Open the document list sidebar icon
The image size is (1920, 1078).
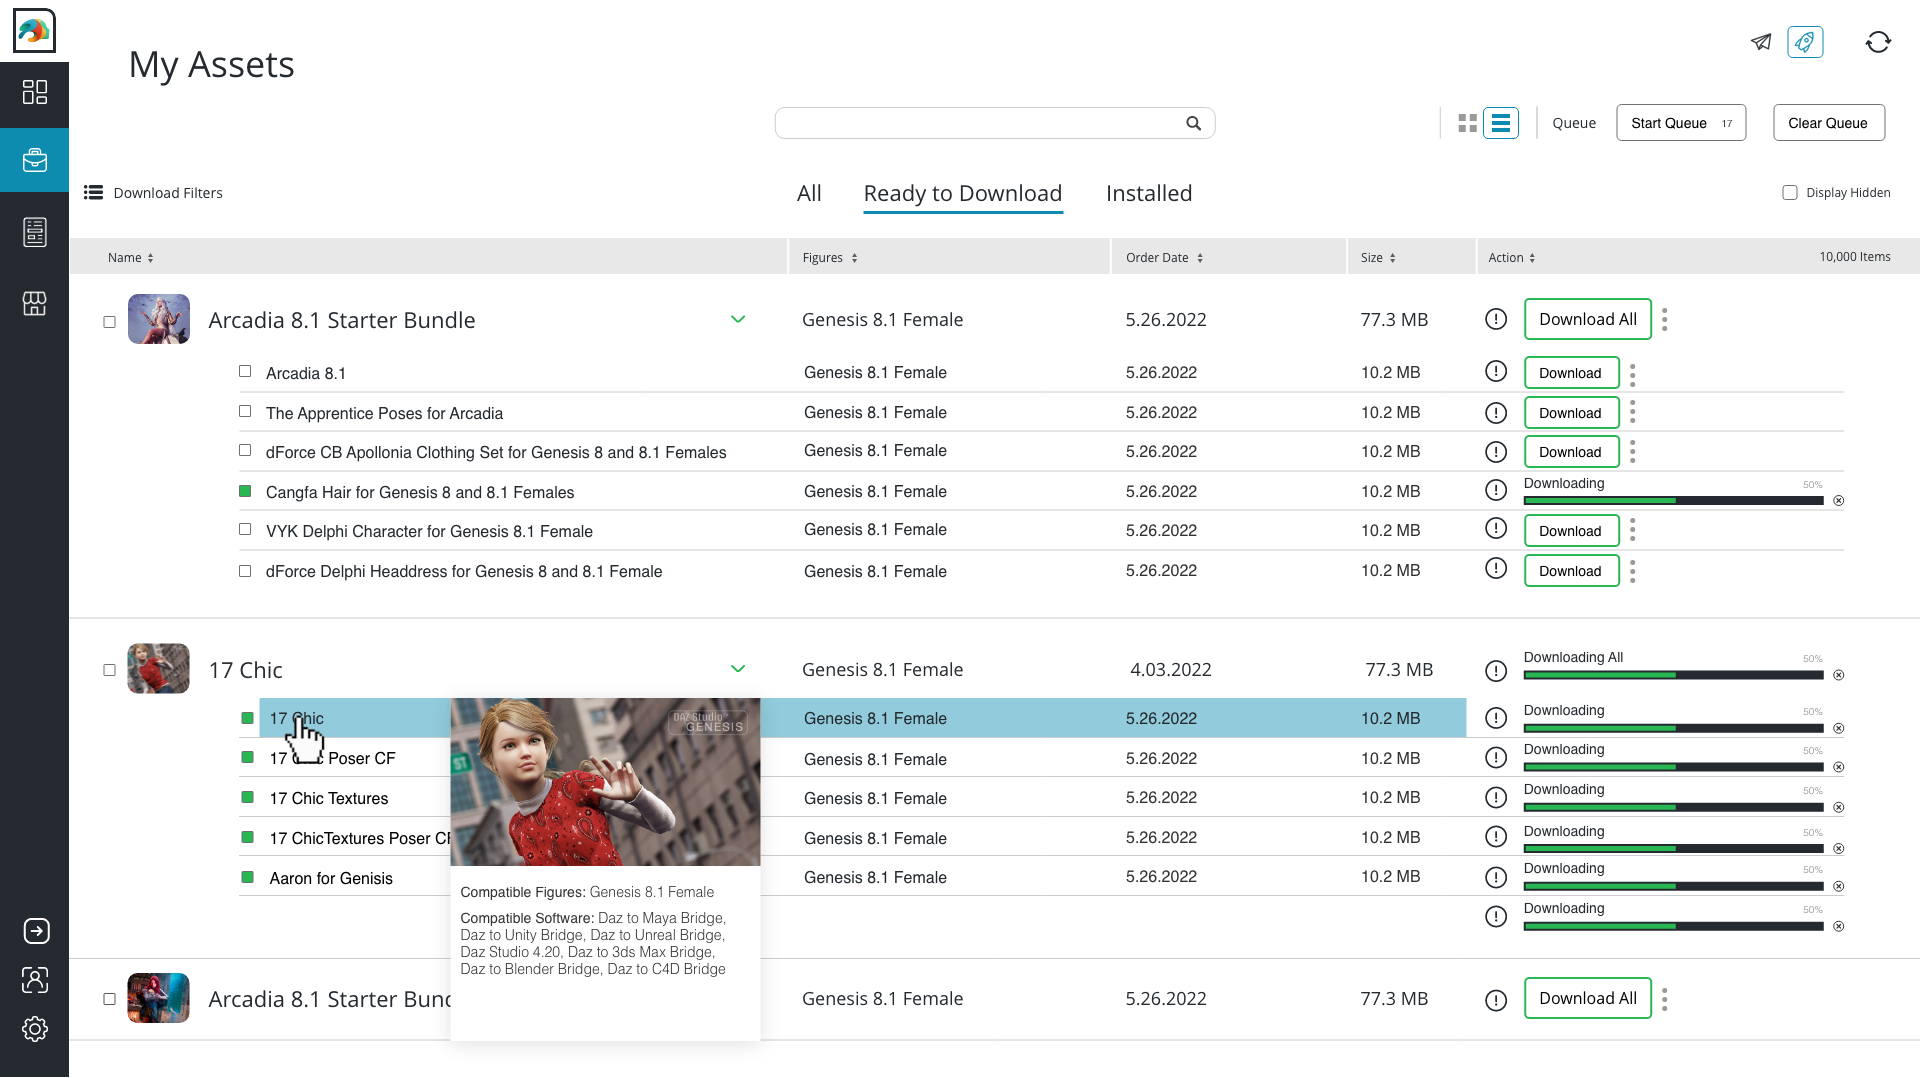tap(35, 232)
